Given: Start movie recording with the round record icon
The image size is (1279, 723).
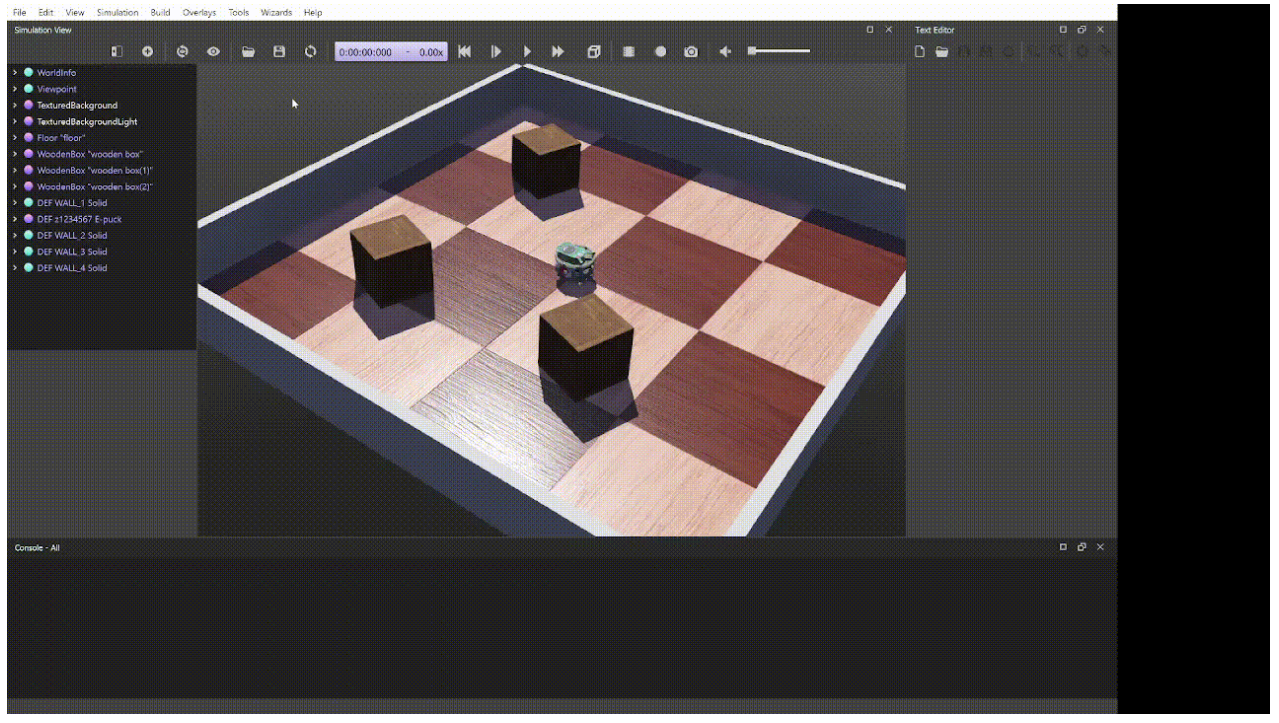Looking at the screenshot, I should coord(660,52).
